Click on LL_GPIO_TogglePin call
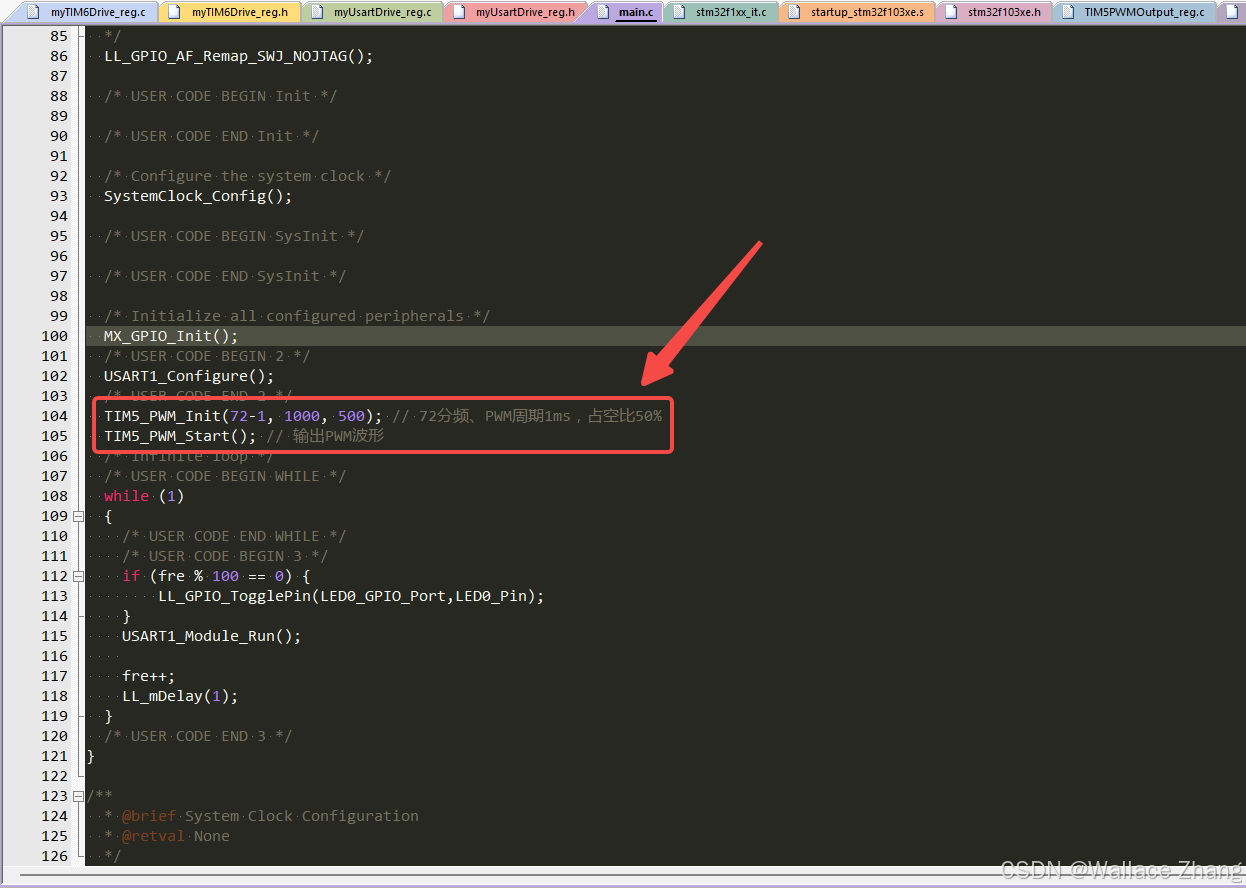1246x890 pixels. pyautogui.click(x=351, y=596)
